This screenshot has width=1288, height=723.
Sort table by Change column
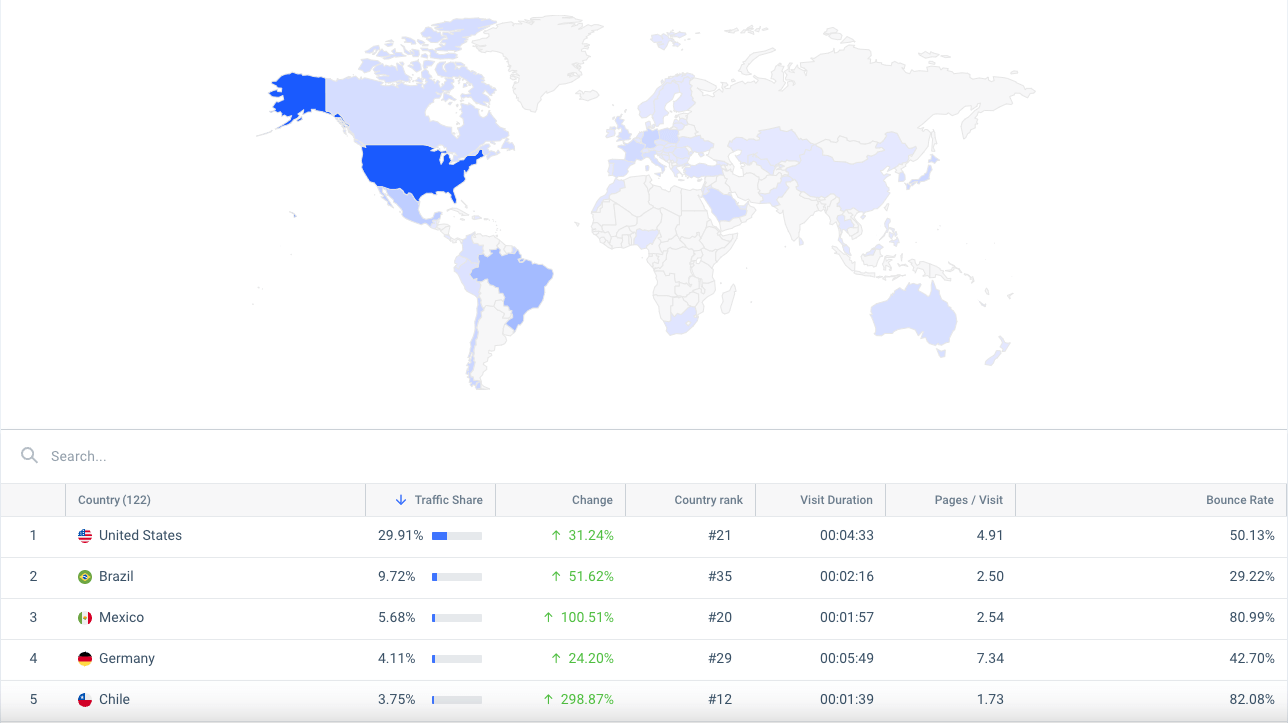click(x=592, y=500)
